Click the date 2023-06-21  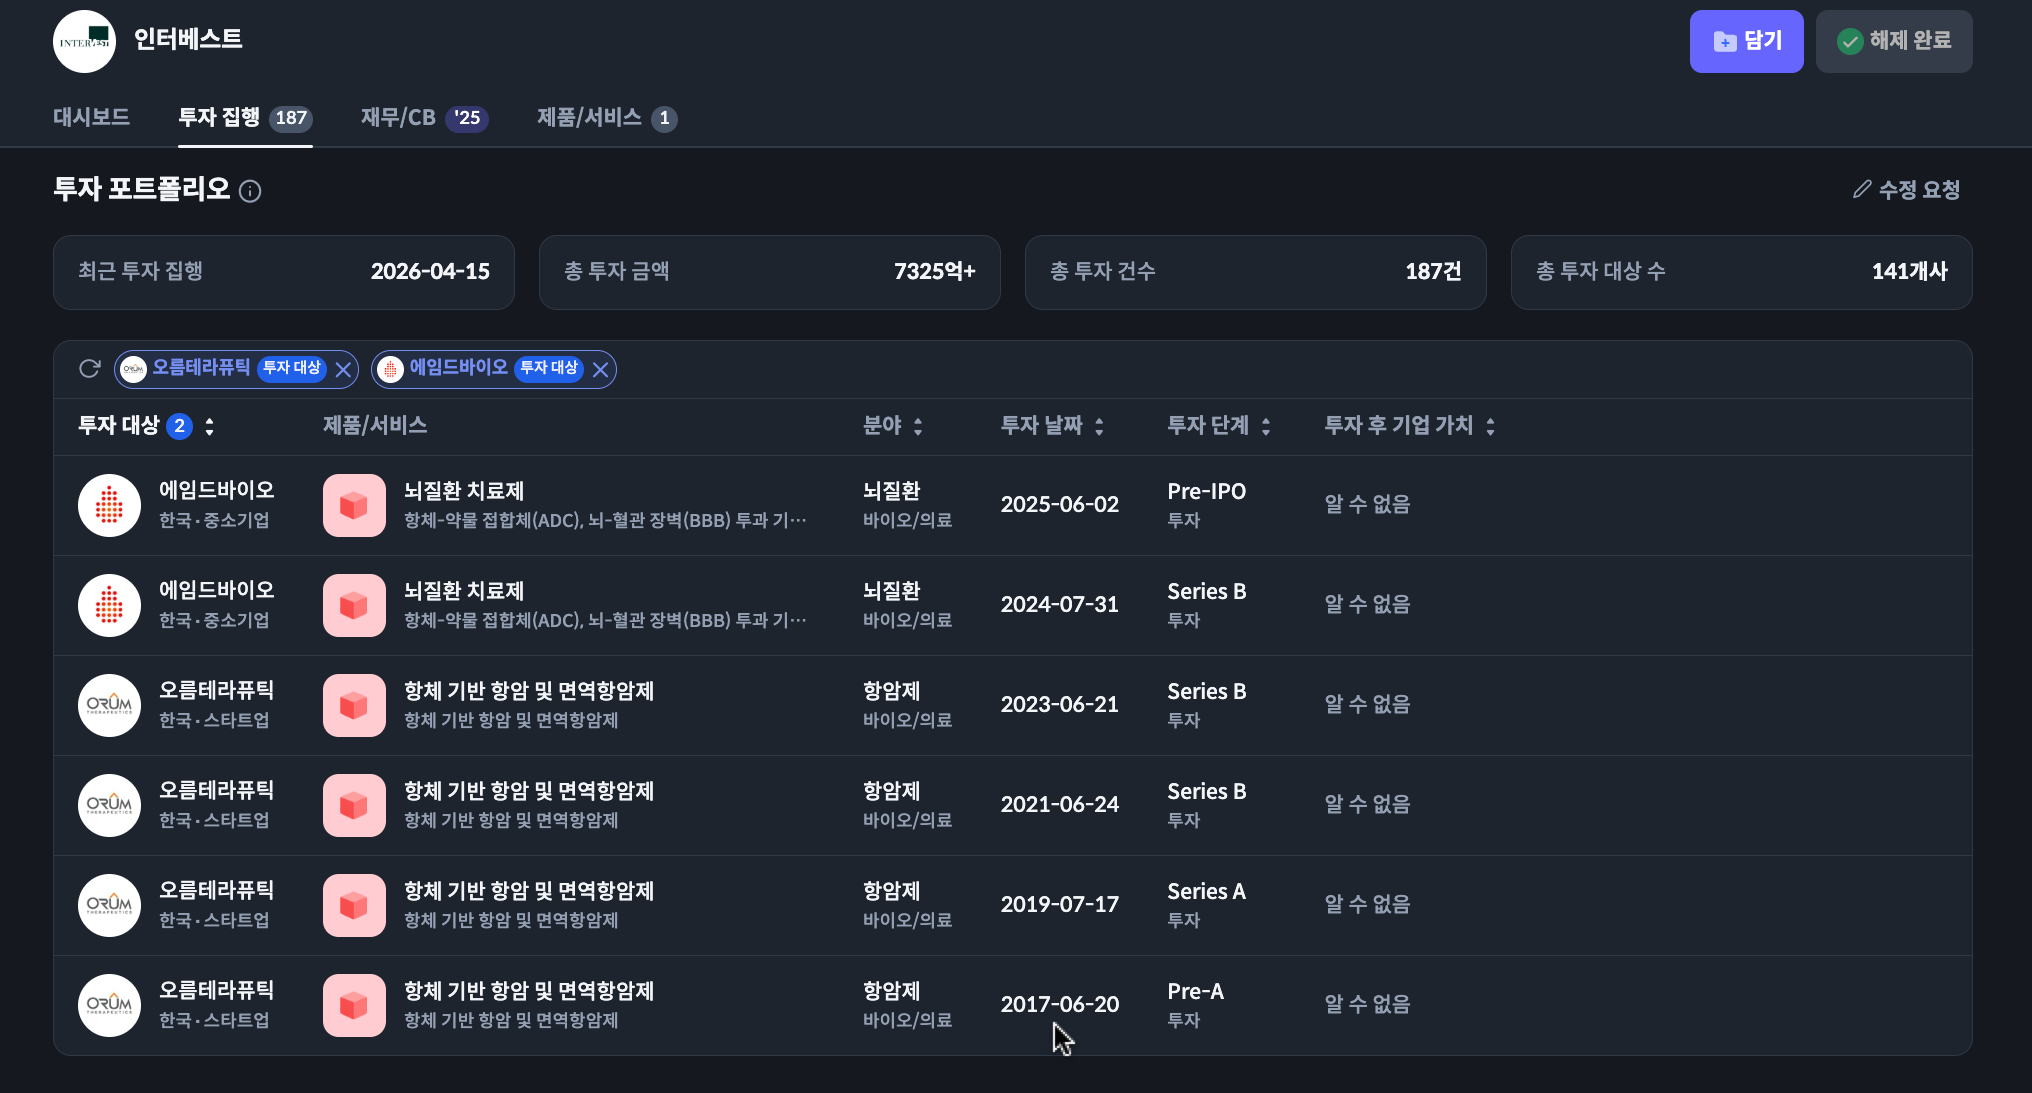pos(1060,705)
